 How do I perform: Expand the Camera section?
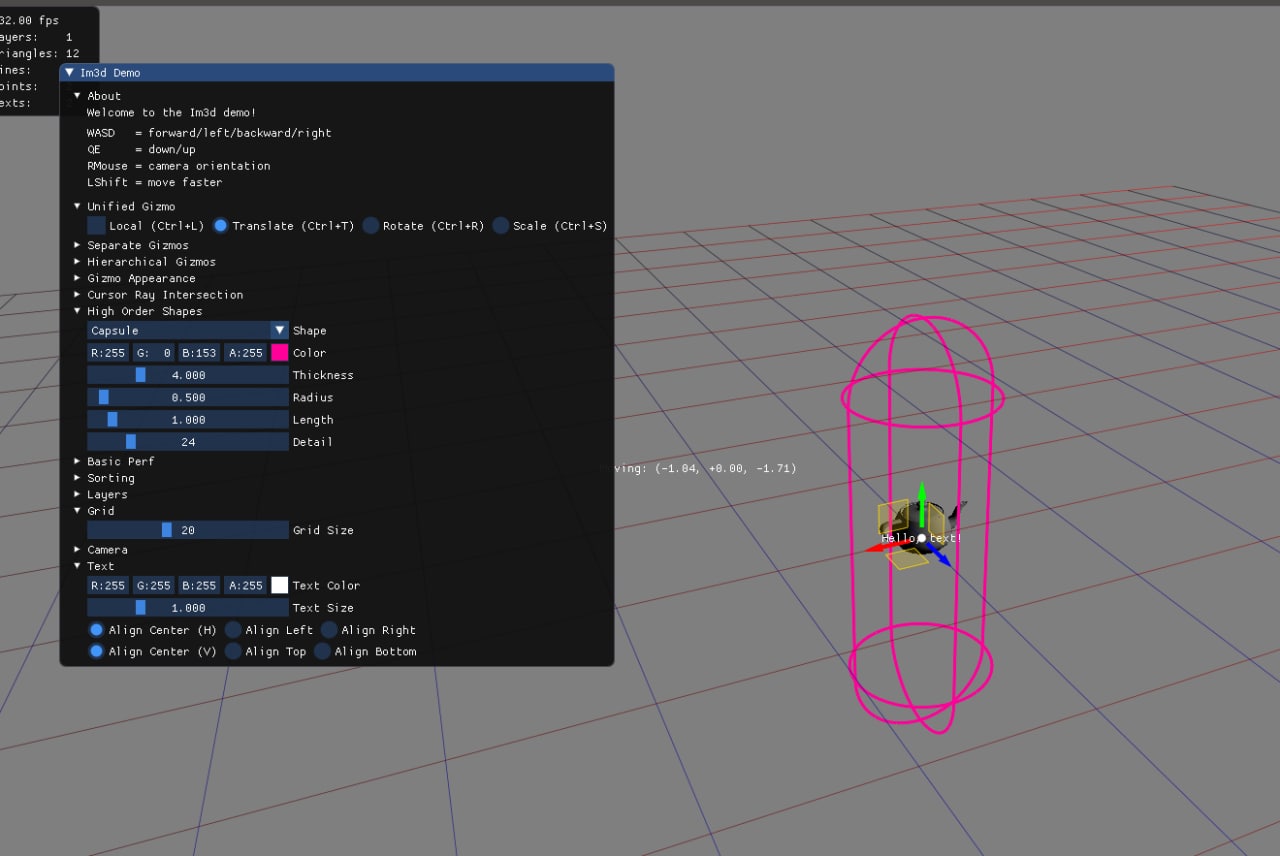77,550
